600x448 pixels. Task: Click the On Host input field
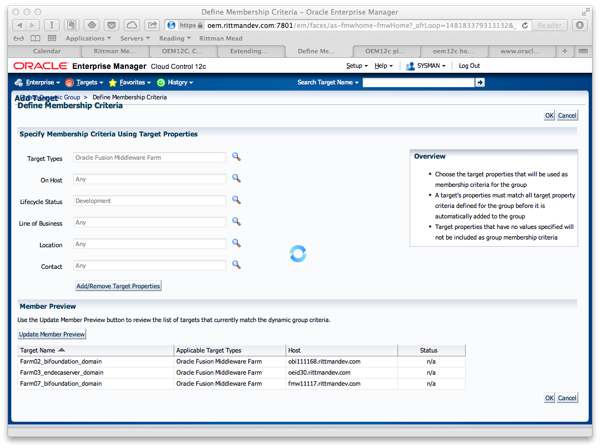point(150,179)
